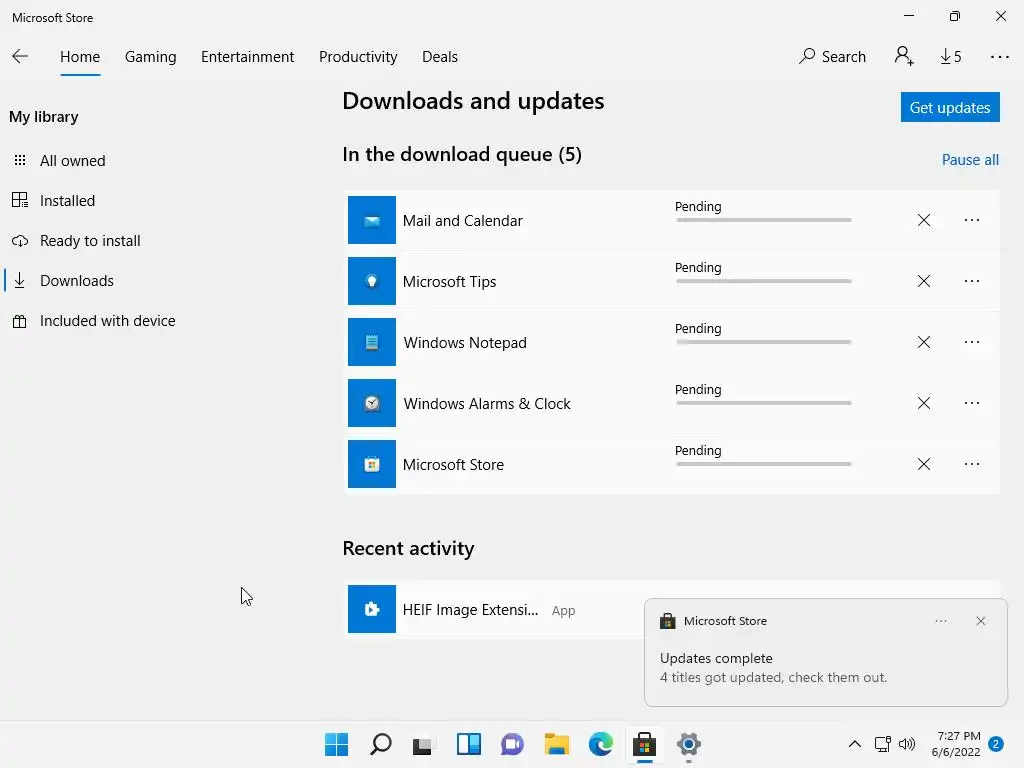The height and width of the screenshot is (768, 1024).
Task: Cancel the Microsoft Tips download
Action: 923,281
